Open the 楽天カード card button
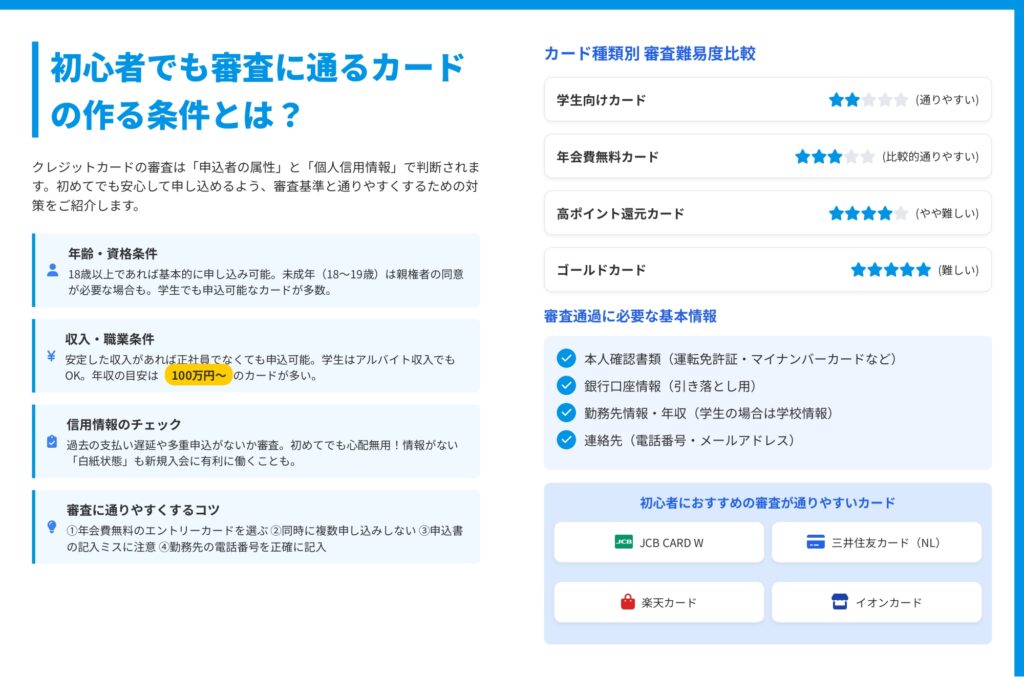This screenshot has width=1024, height=677. point(659,602)
